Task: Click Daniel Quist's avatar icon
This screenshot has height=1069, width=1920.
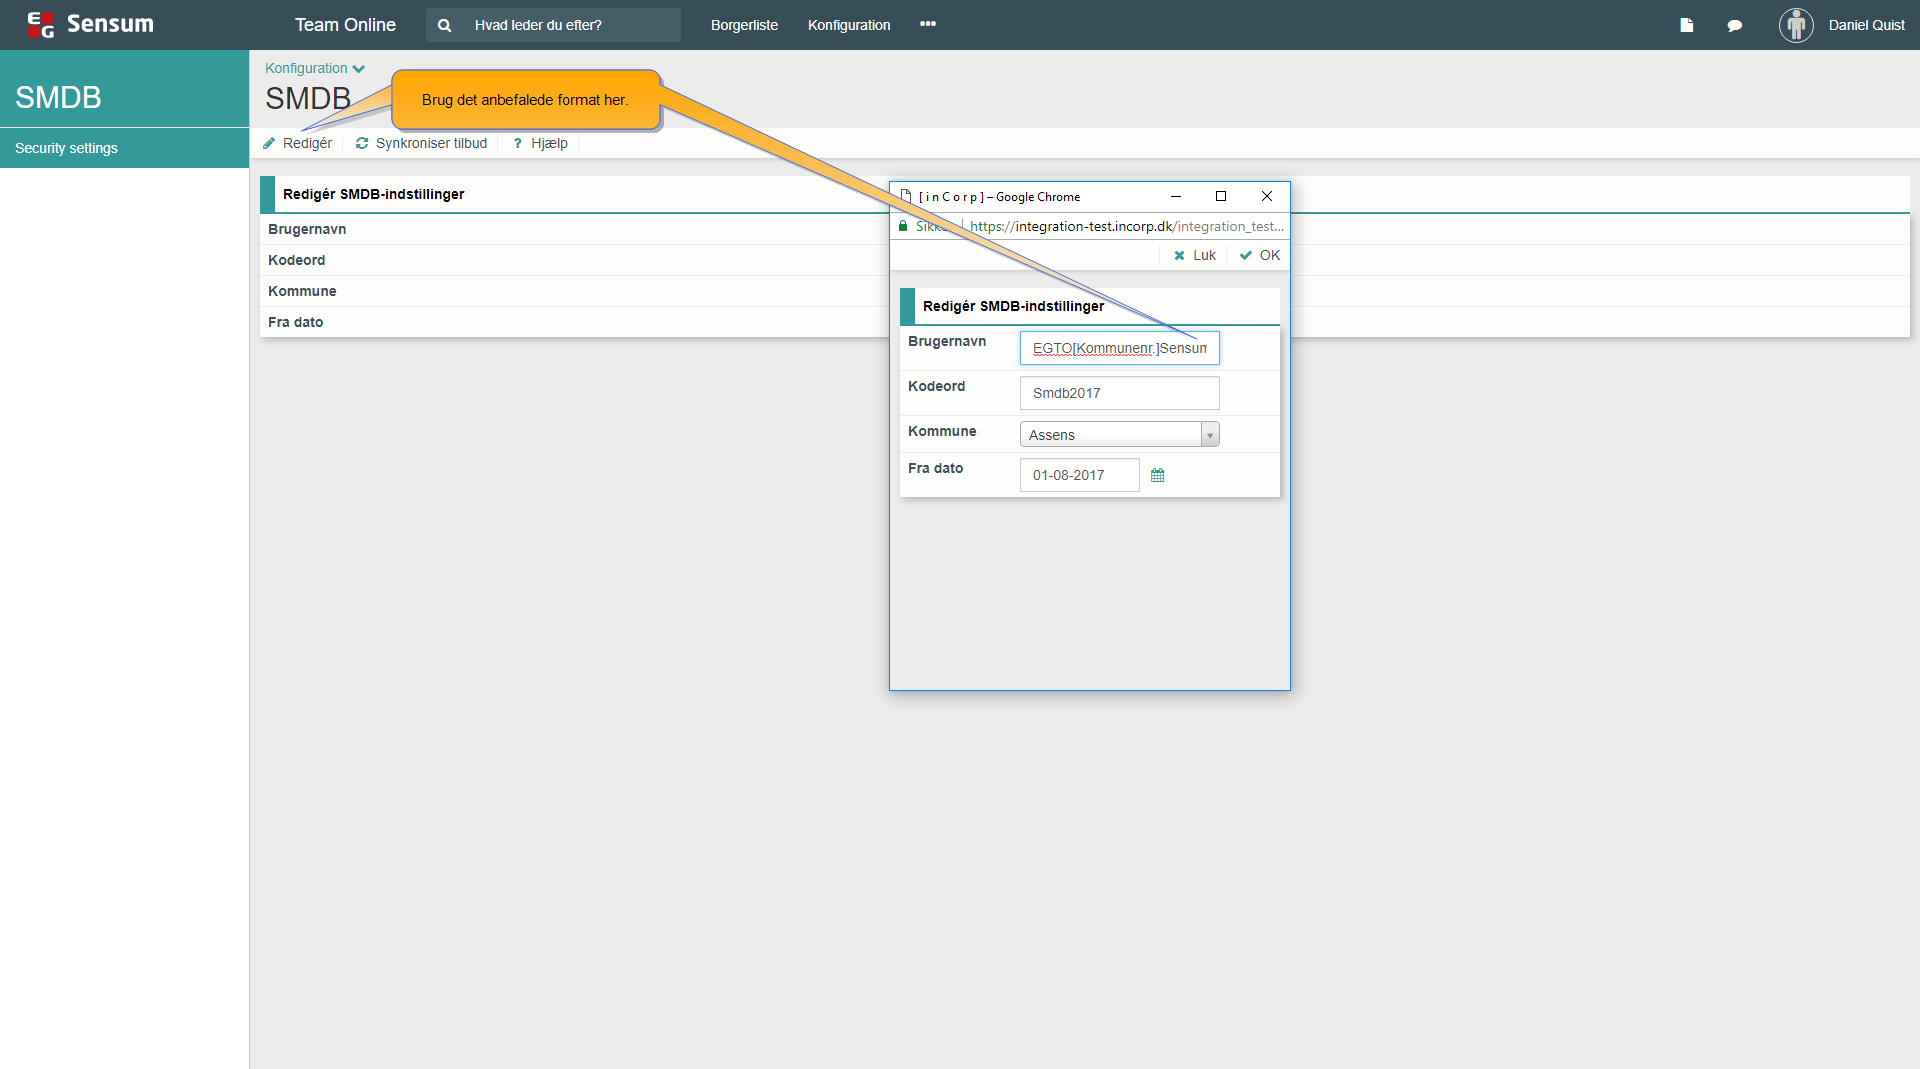Action: point(1796,25)
